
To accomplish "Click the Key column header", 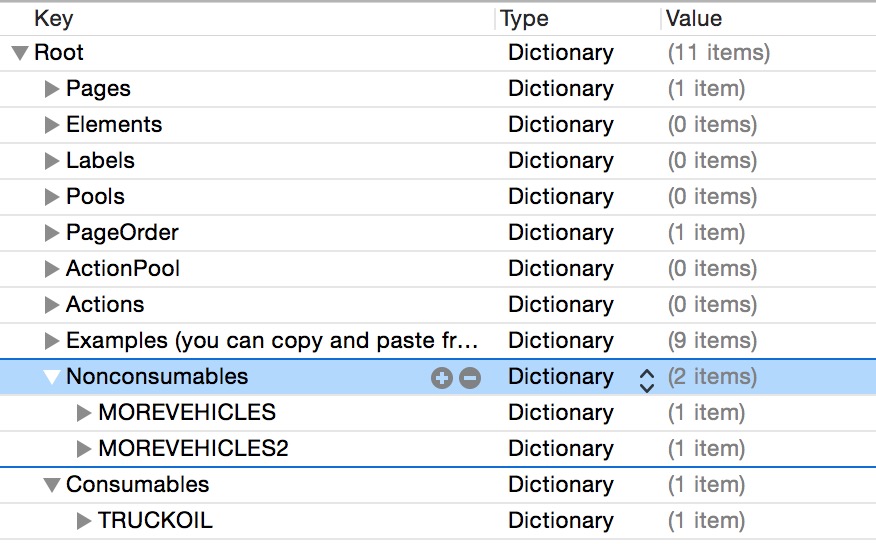I will 54,18.
